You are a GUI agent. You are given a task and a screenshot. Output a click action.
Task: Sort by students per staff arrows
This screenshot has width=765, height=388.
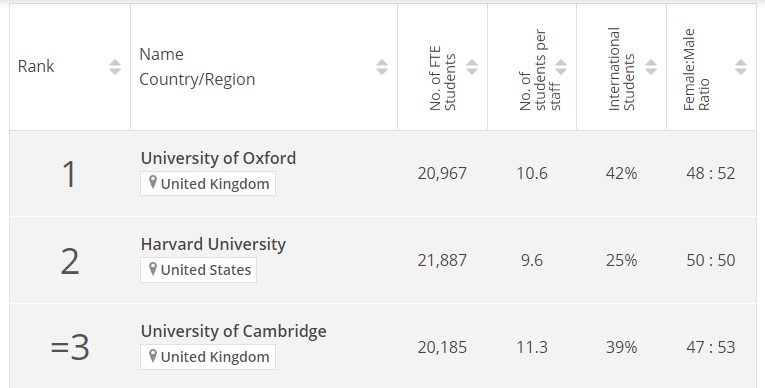[561, 67]
